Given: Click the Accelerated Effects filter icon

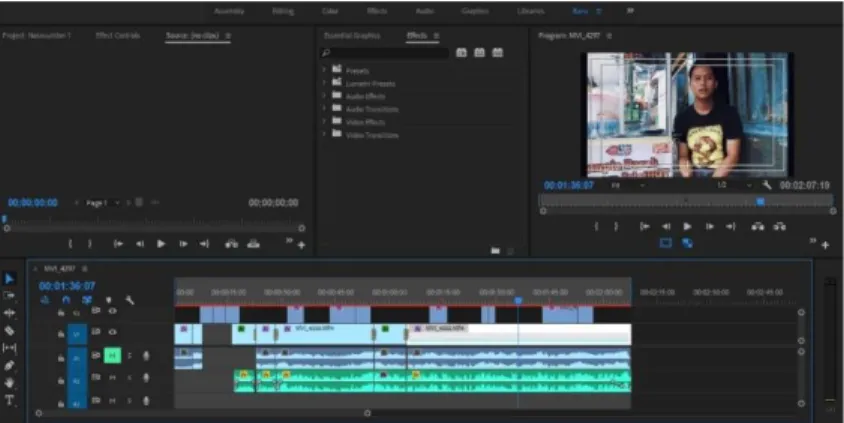Looking at the screenshot, I should click(x=461, y=52).
